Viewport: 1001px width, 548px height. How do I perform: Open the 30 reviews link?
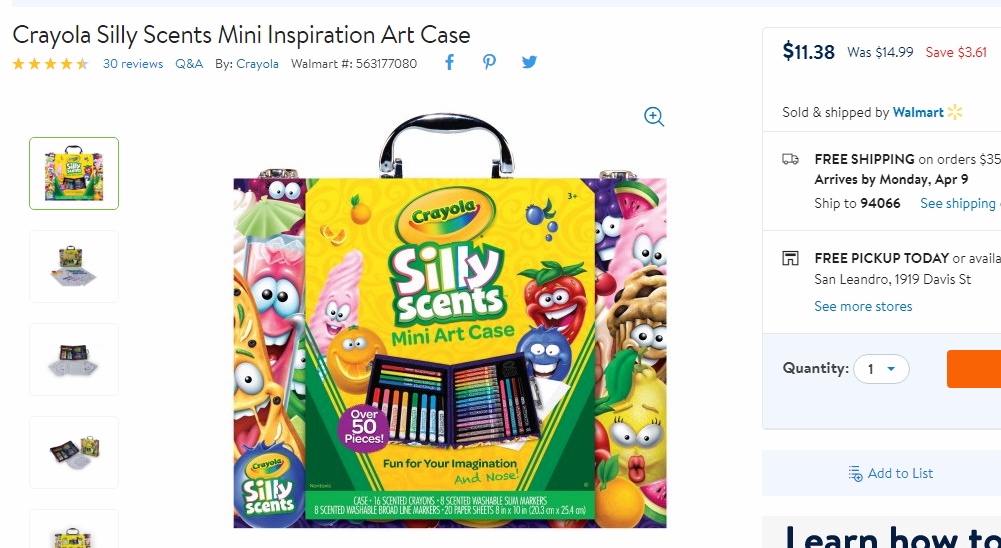(133, 64)
